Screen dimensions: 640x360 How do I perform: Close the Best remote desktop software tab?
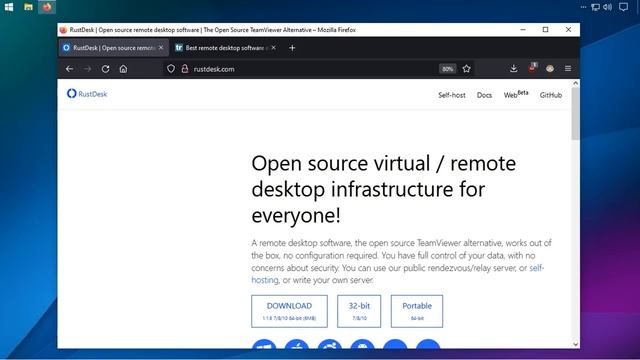click(x=273, y=48)
